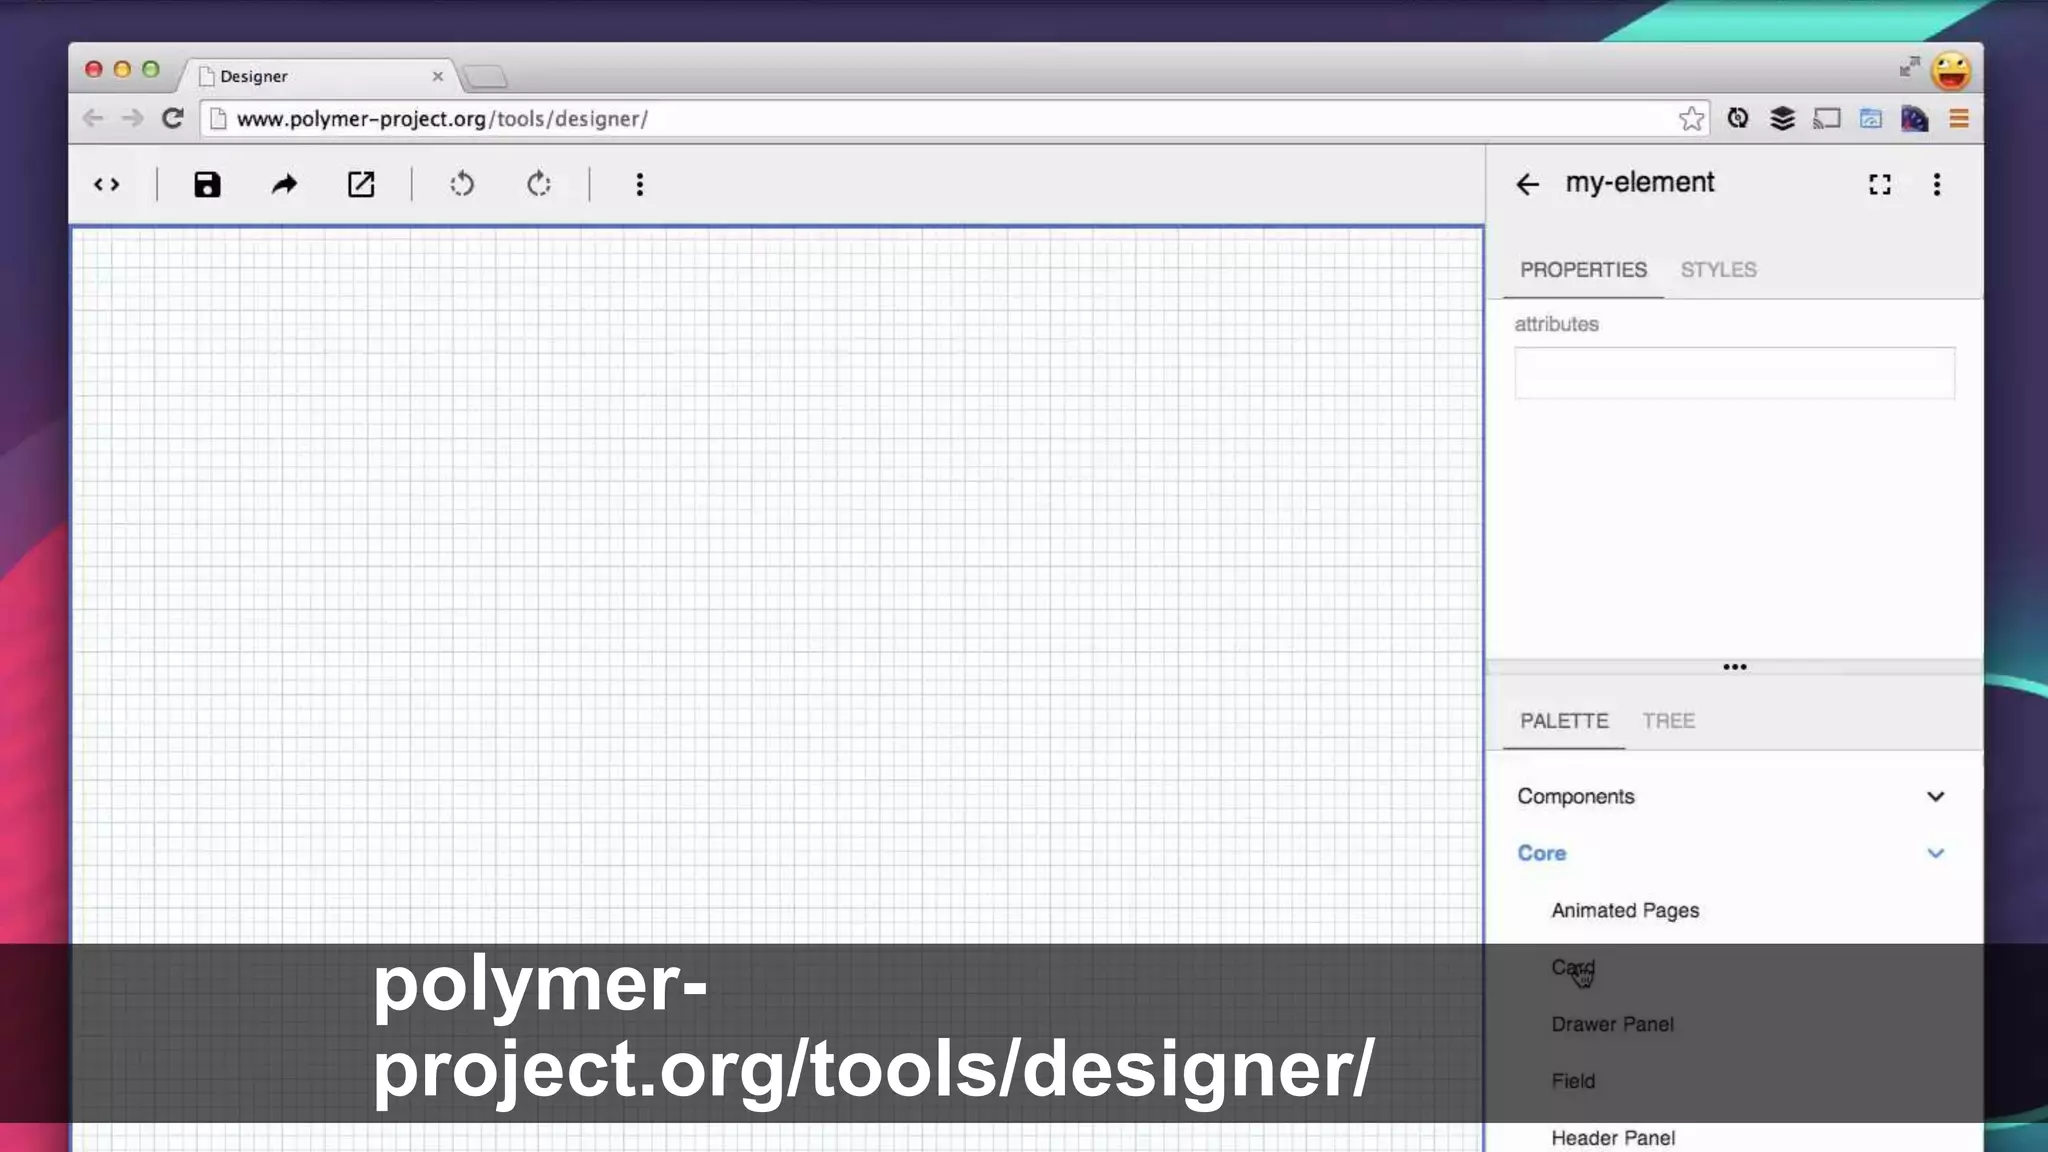The image size is (2048, 1152).
Task: Click the redo icon
Action: pyautogui.click(x=539, y=185)
